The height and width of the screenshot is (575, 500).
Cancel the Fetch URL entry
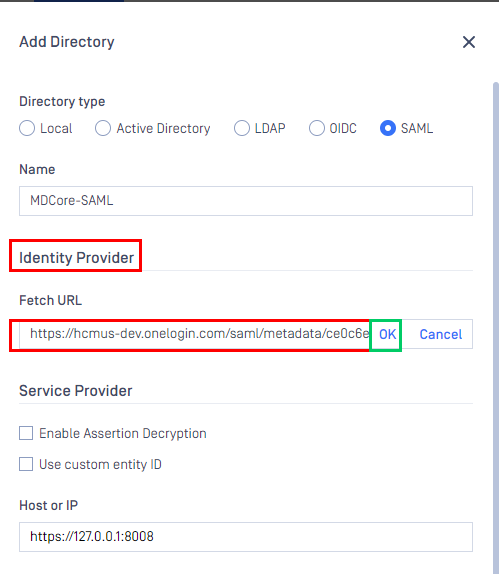click(441, 334)
